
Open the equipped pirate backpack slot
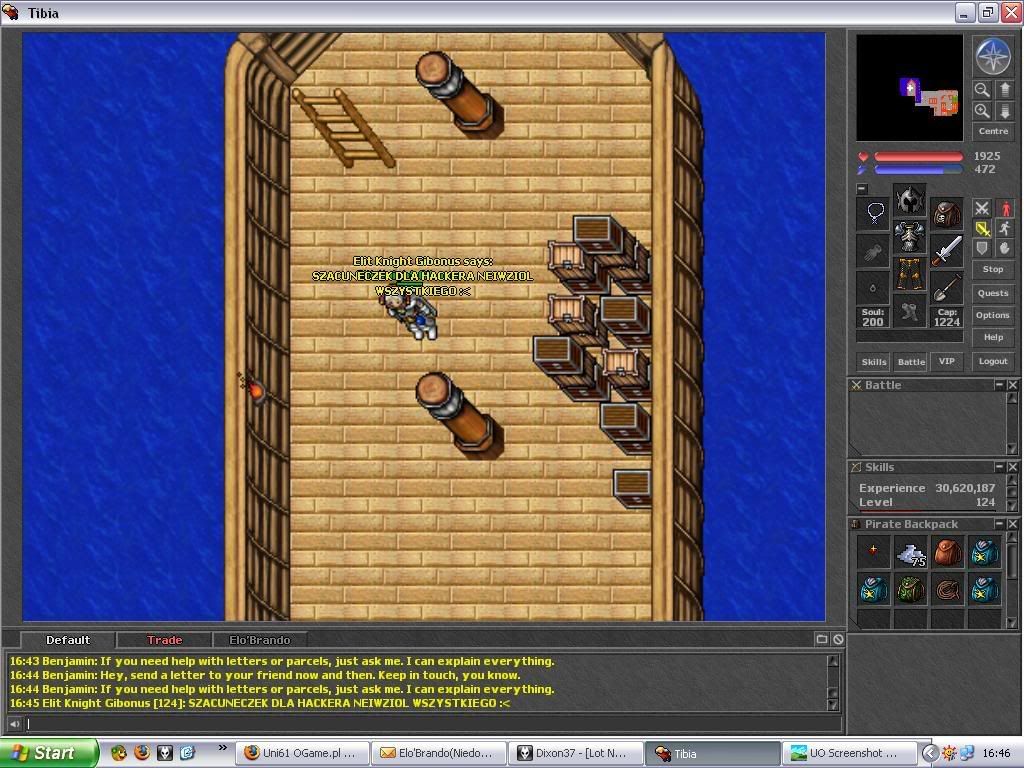click(x=946, y=214)
